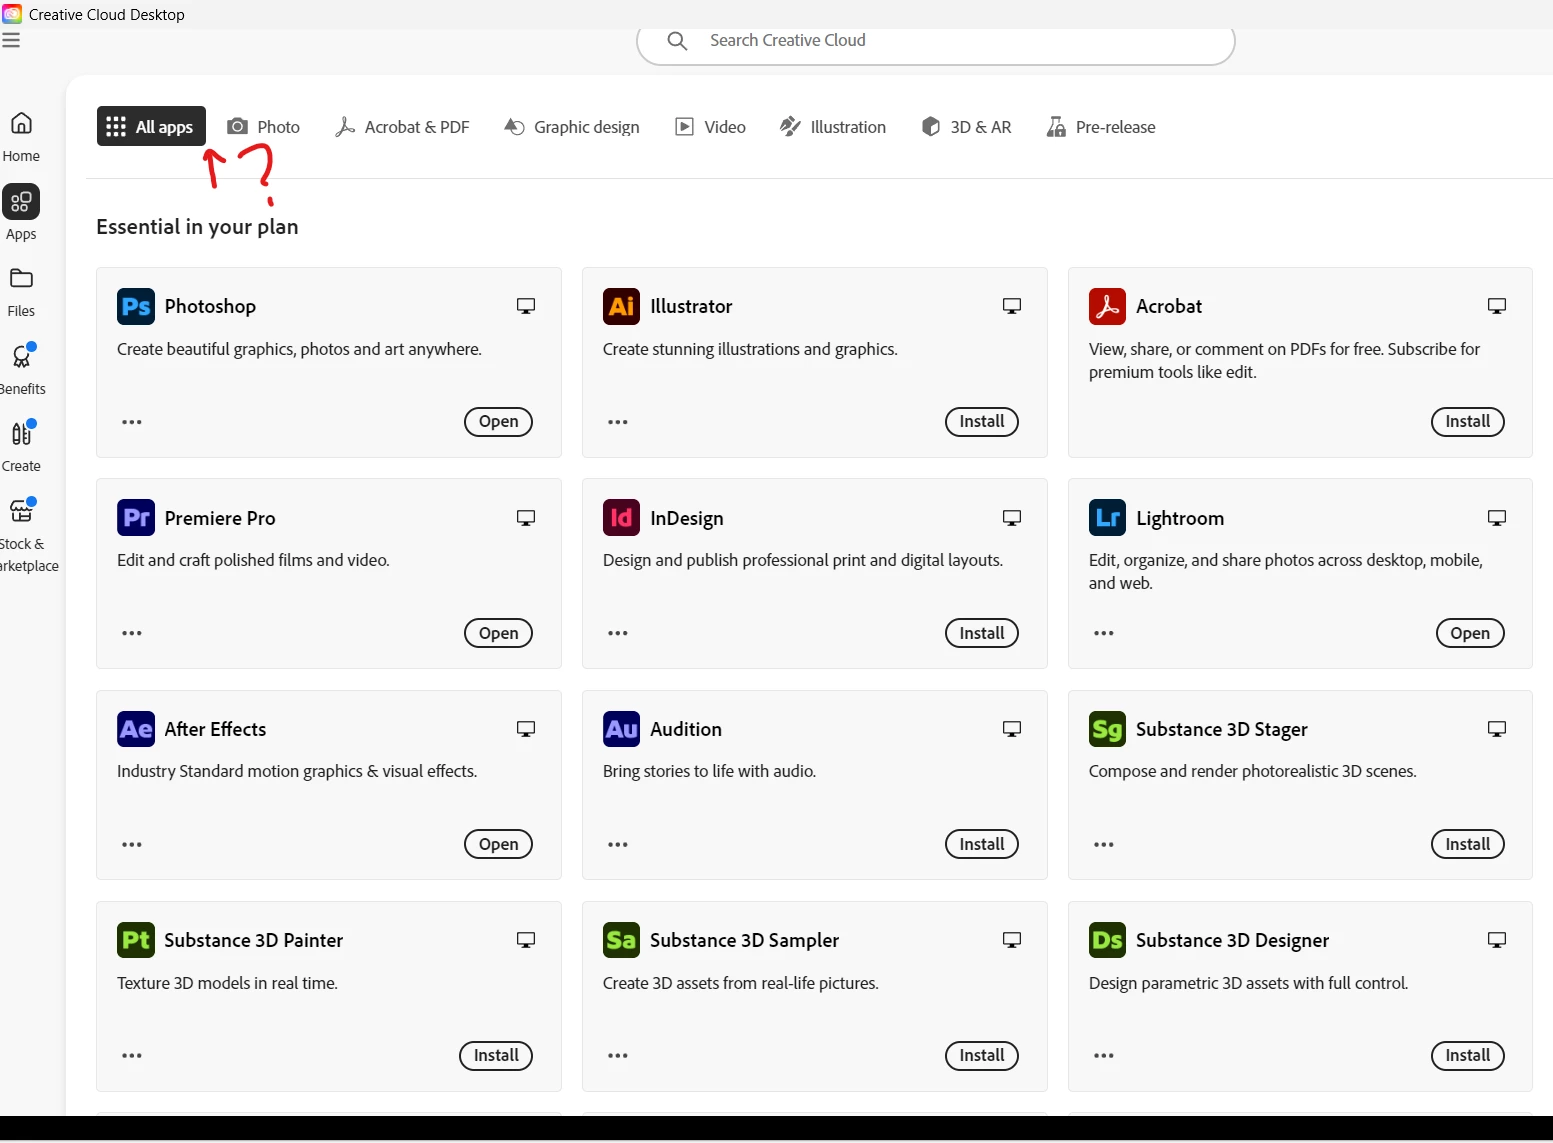The width and height of the screenshot is (1553, 1143).
Task: Click the Illustrator desktop platform icon
Action: pyautogui.click(x=1011, y=306)
